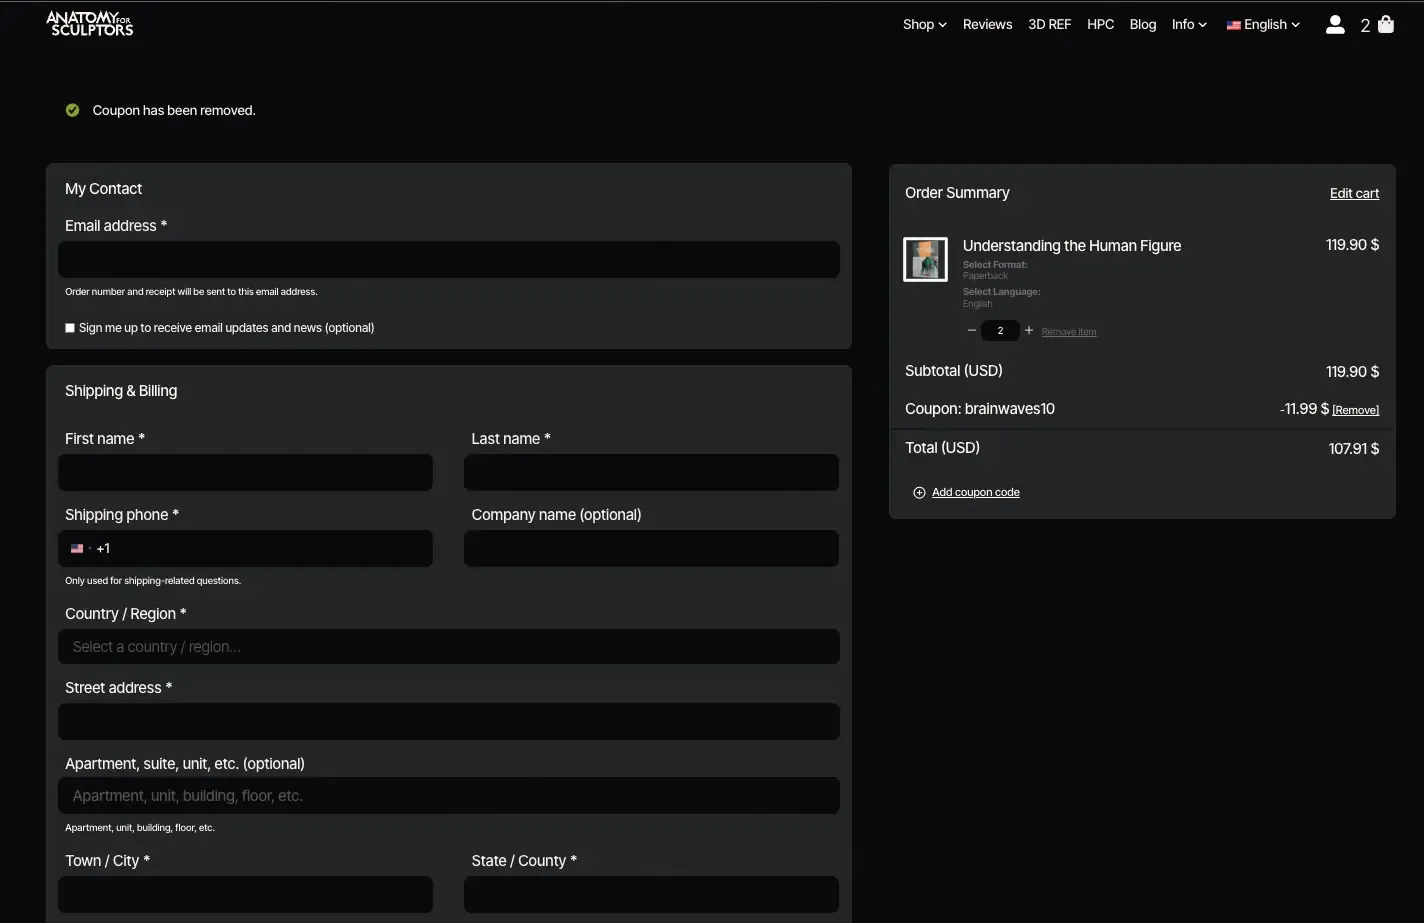Click the Remove item link
1424x923 pixels.
(x=1068, y=331)
